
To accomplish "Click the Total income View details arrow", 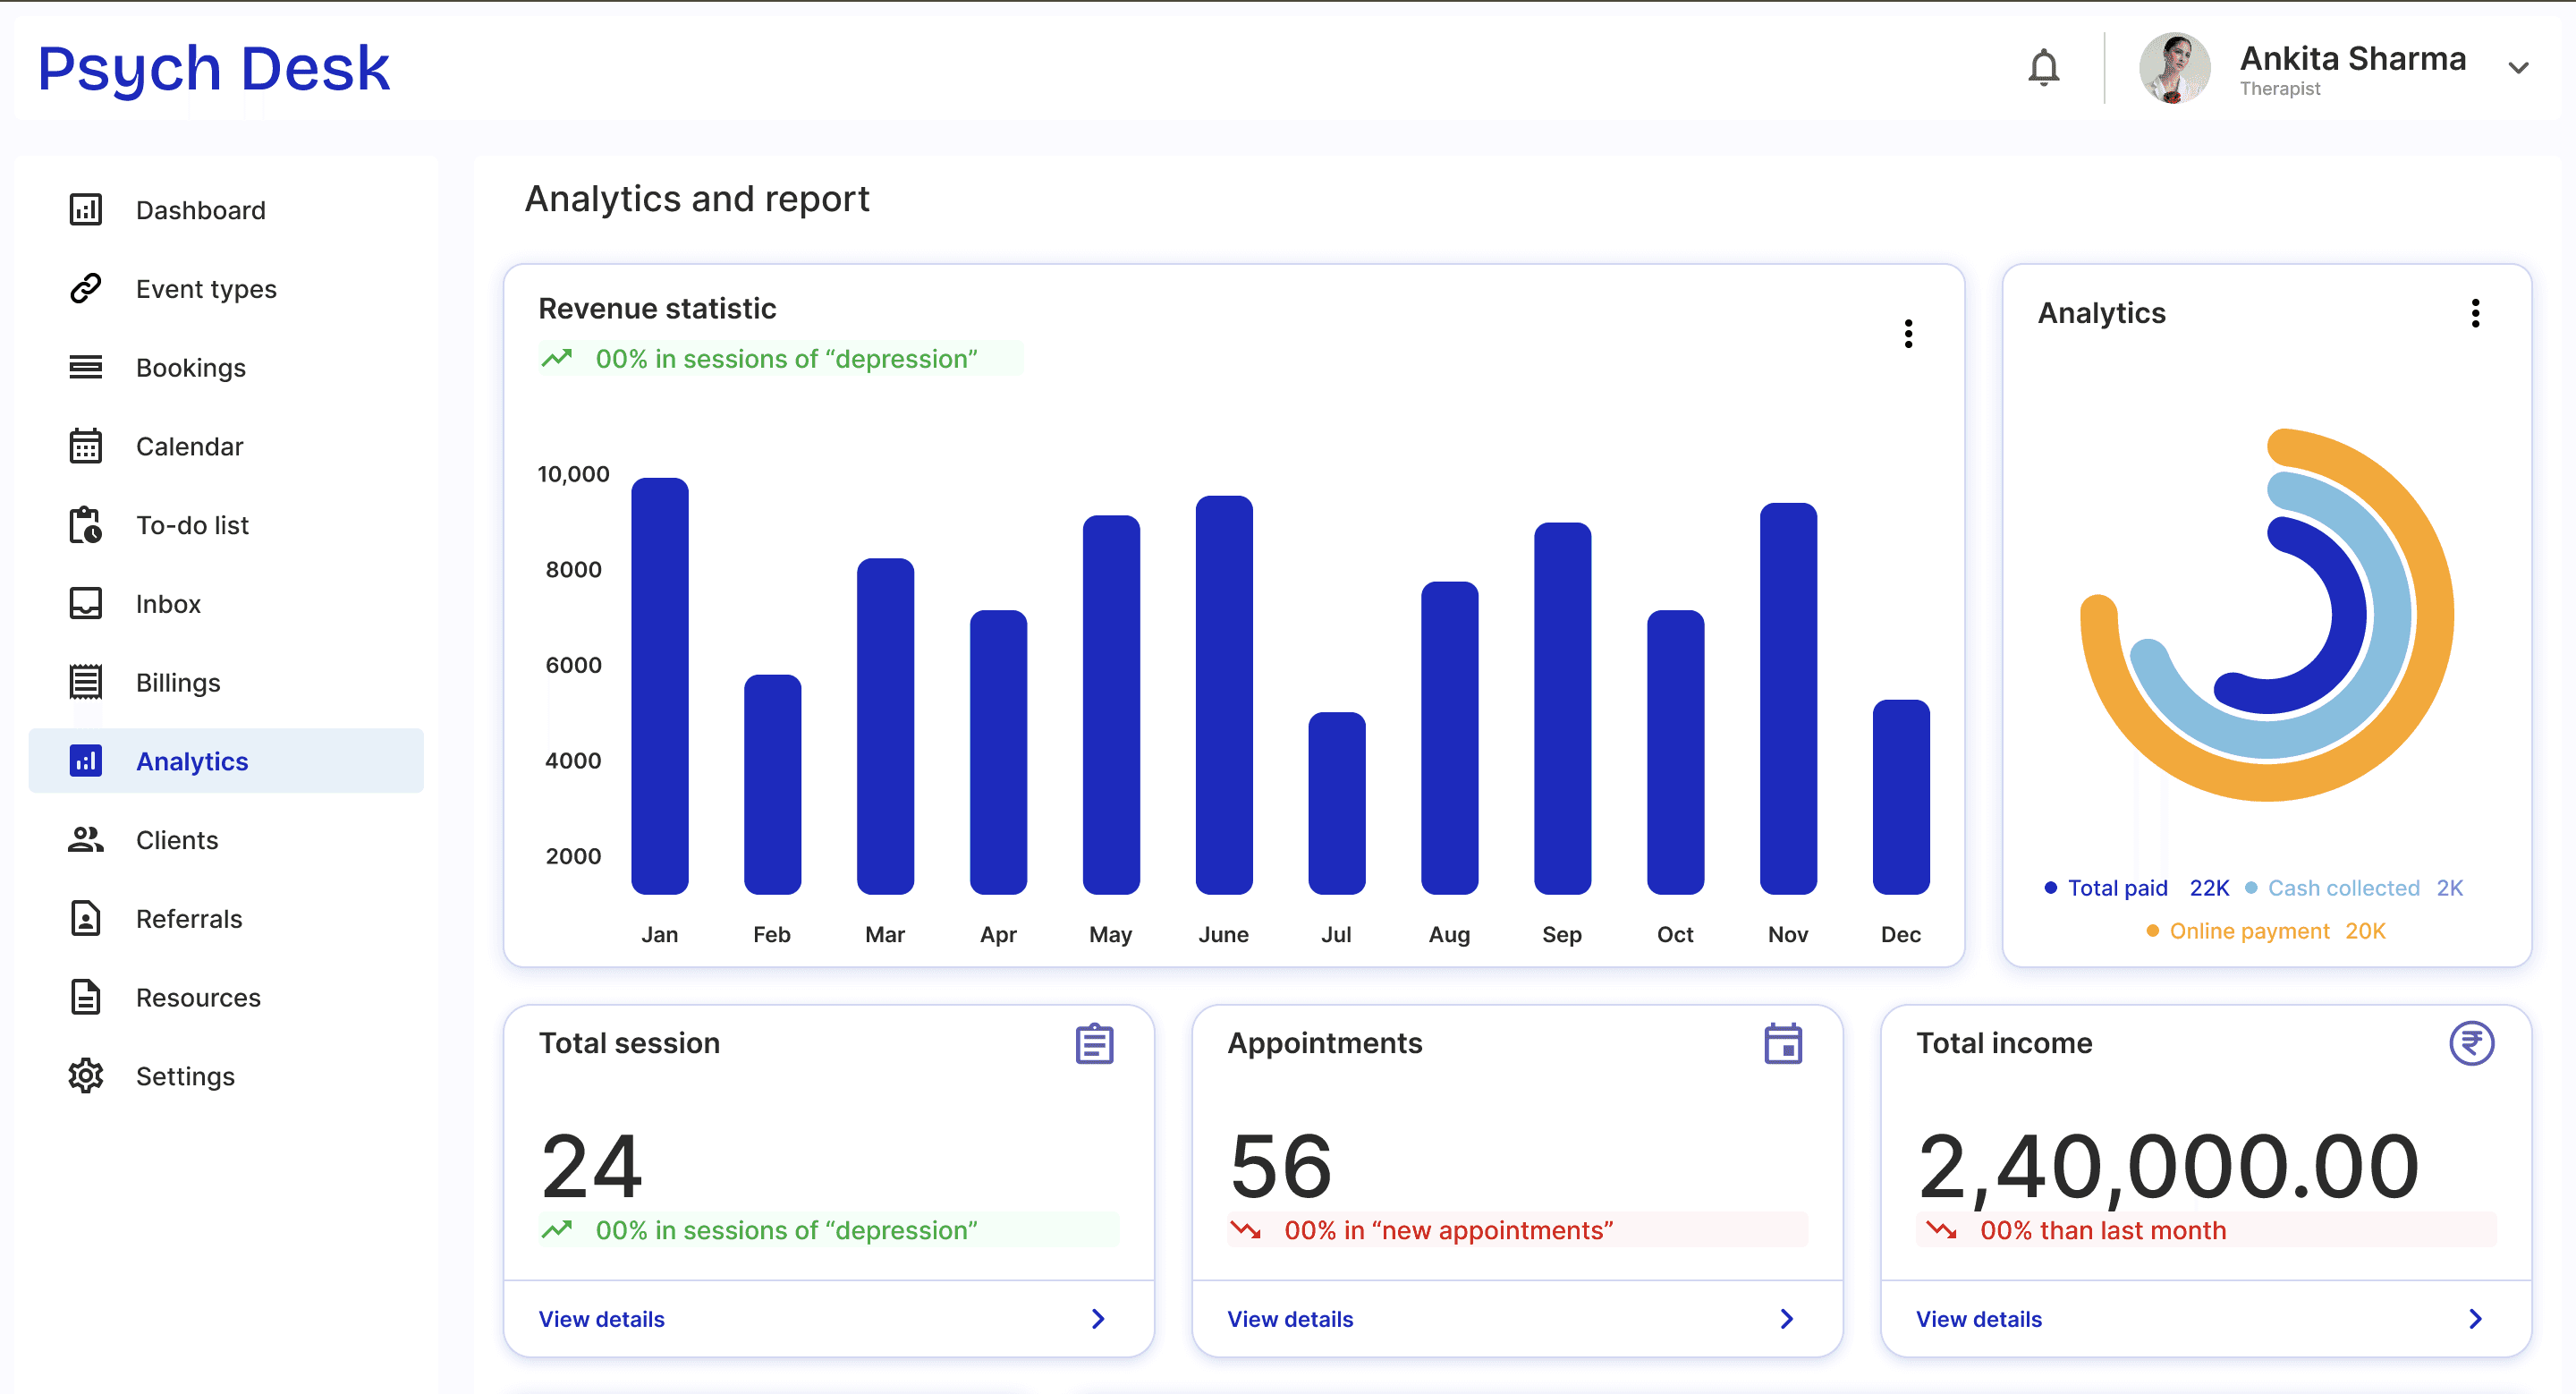I will pos(2475,1319).
